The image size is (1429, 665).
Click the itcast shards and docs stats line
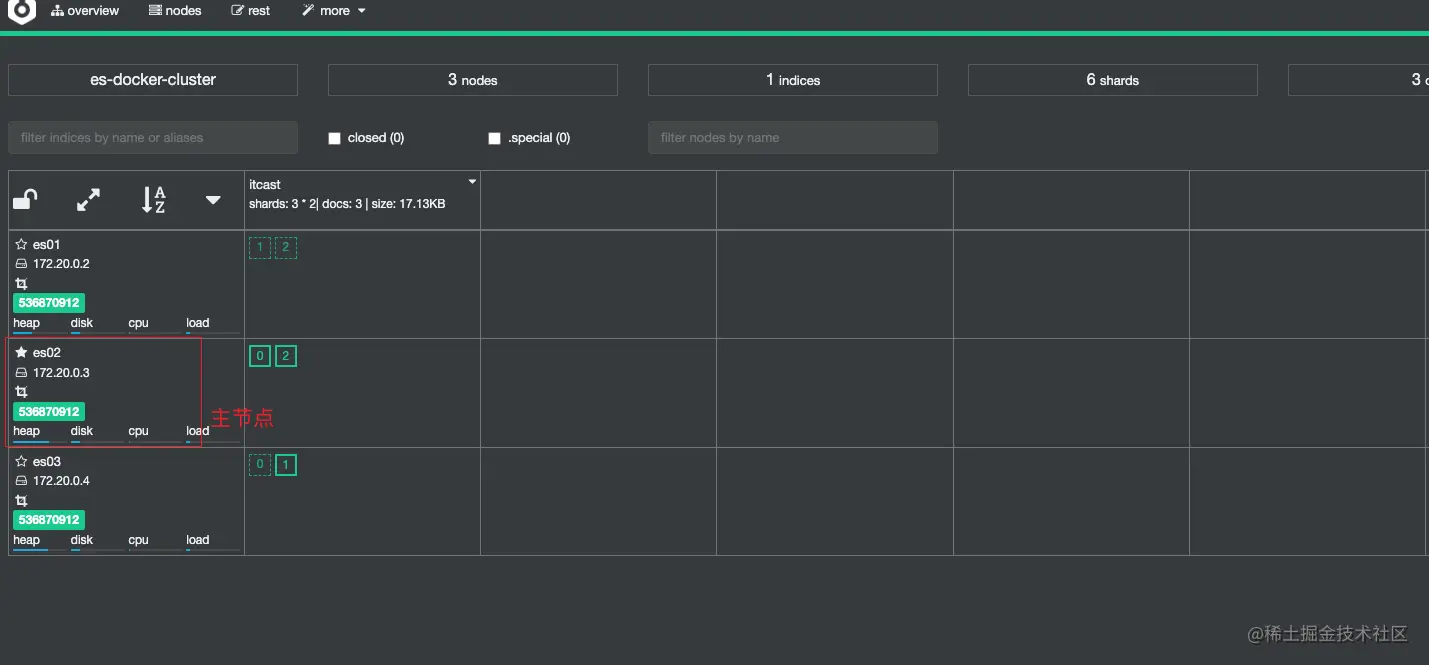pos(347,204)
